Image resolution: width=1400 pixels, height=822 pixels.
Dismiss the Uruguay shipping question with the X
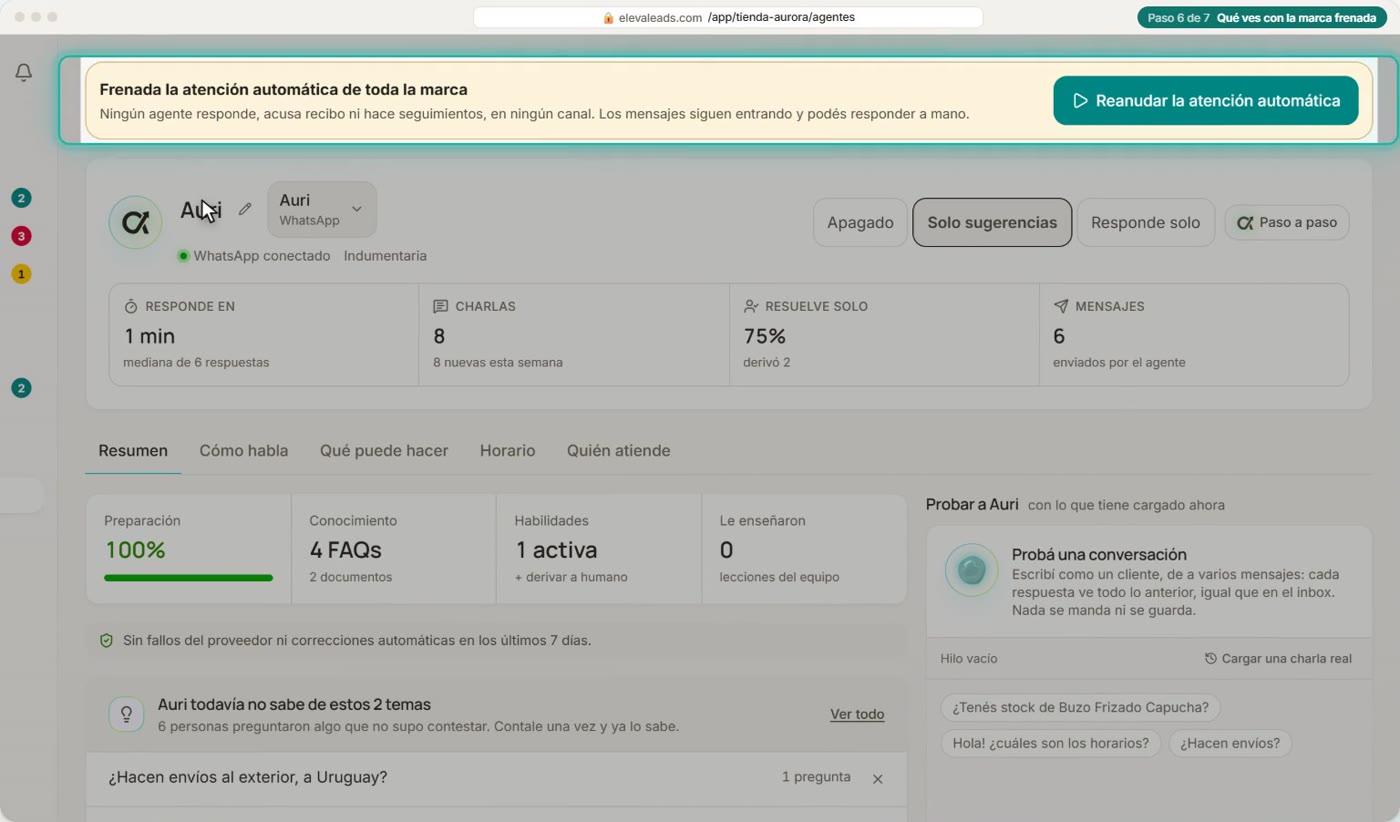[x=877, y=778]
